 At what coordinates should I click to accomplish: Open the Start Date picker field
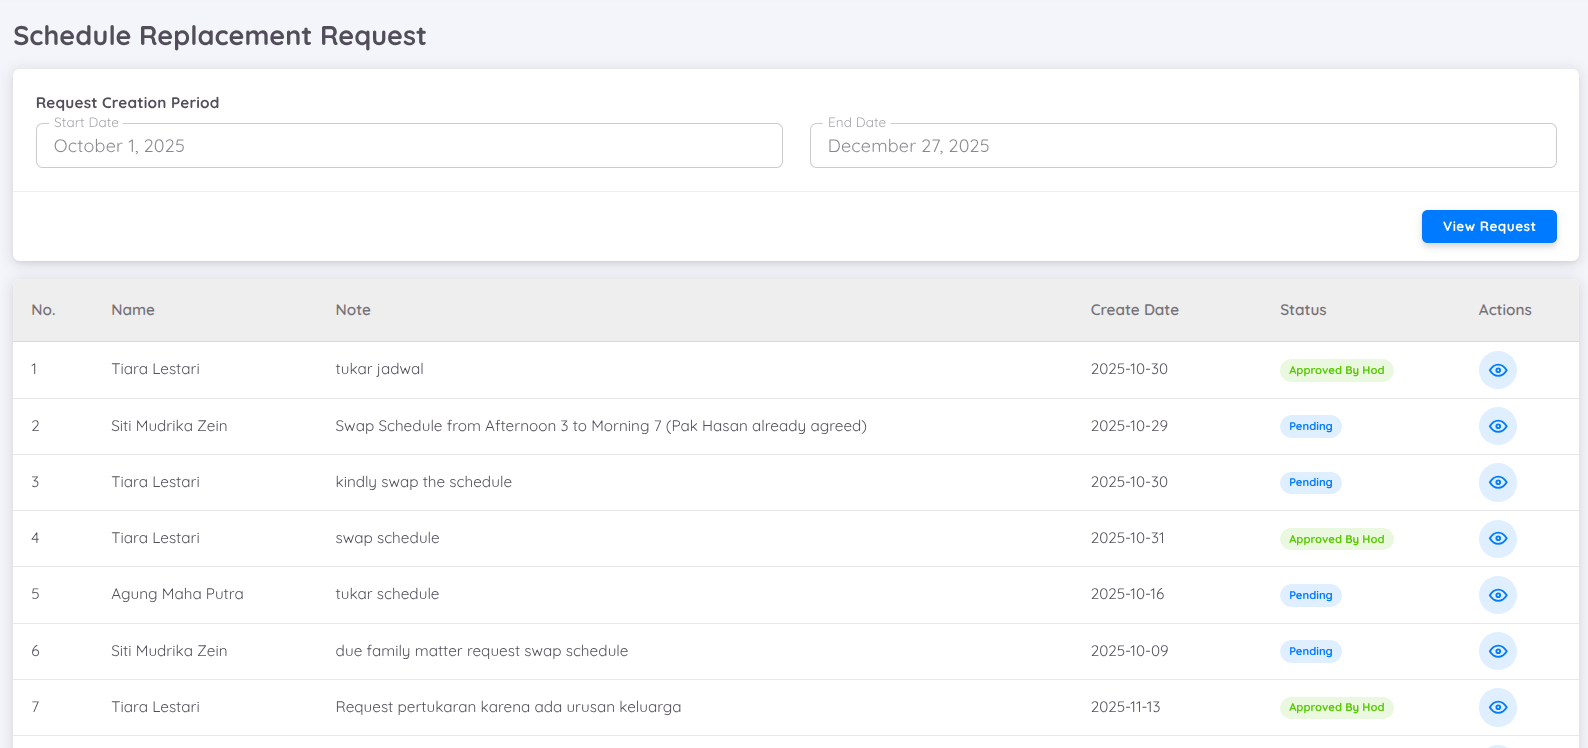(409, 146)
